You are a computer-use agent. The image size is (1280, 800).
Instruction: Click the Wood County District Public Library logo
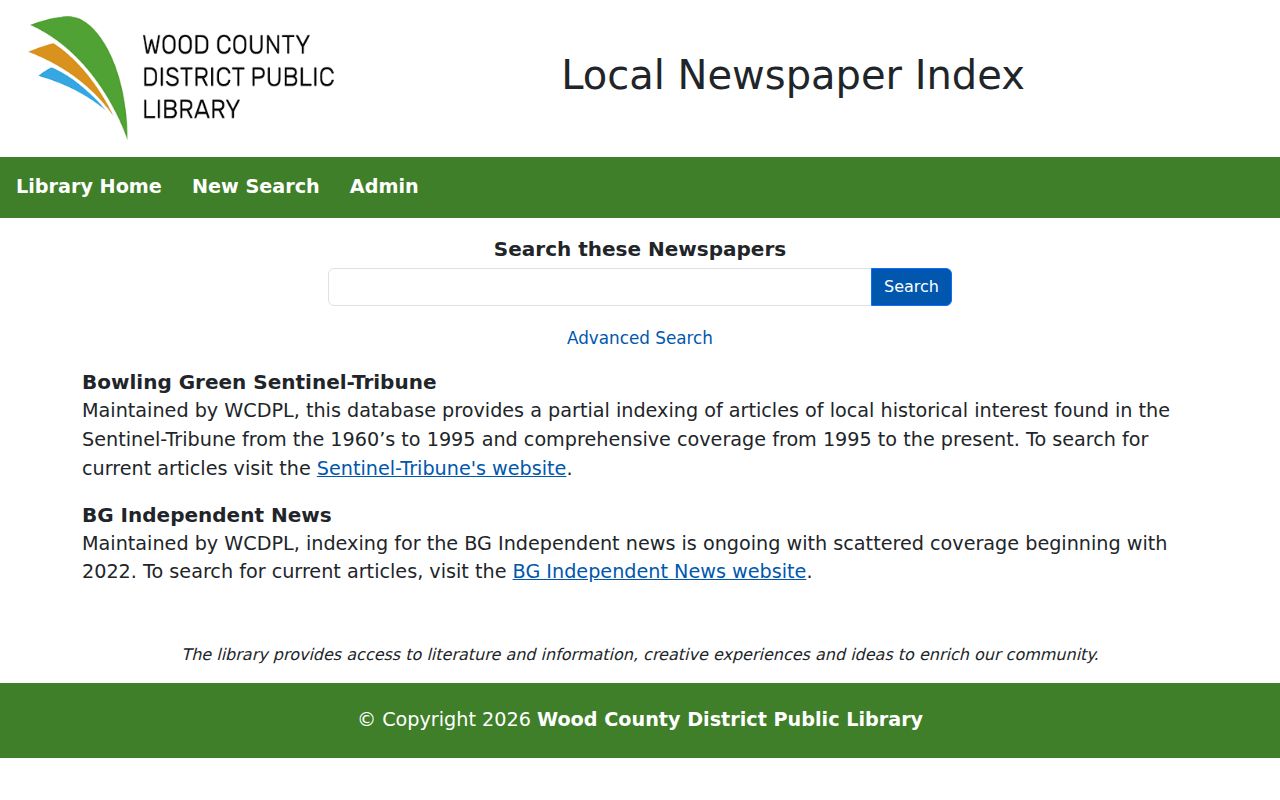coord(181,77)
